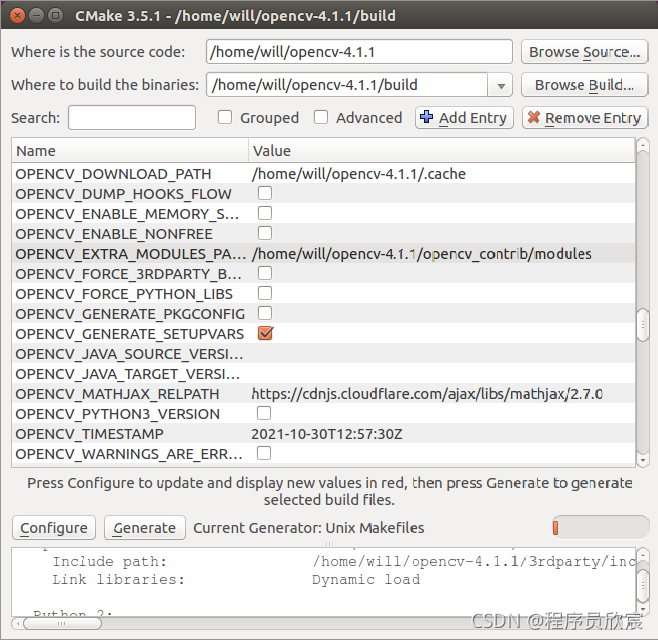
Task: Maximize the CMake window
Action: pyautogui.click(x=56, y=16)
